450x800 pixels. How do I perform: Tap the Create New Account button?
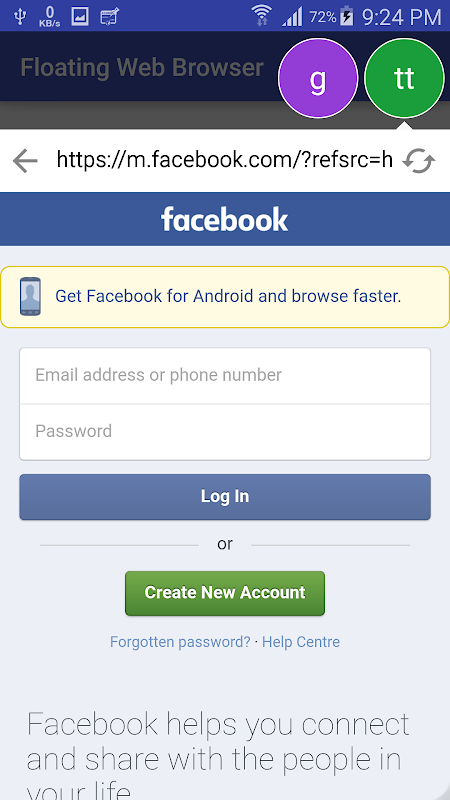[x=225, y=593]
